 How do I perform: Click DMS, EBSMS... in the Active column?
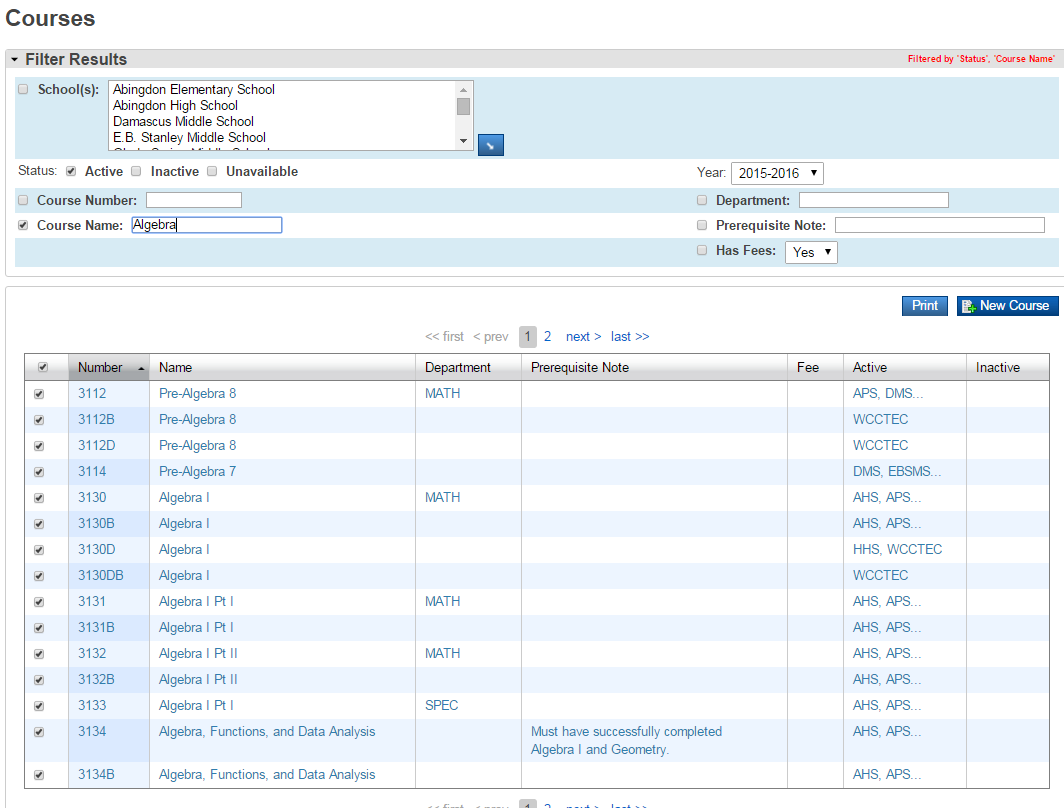897,472
